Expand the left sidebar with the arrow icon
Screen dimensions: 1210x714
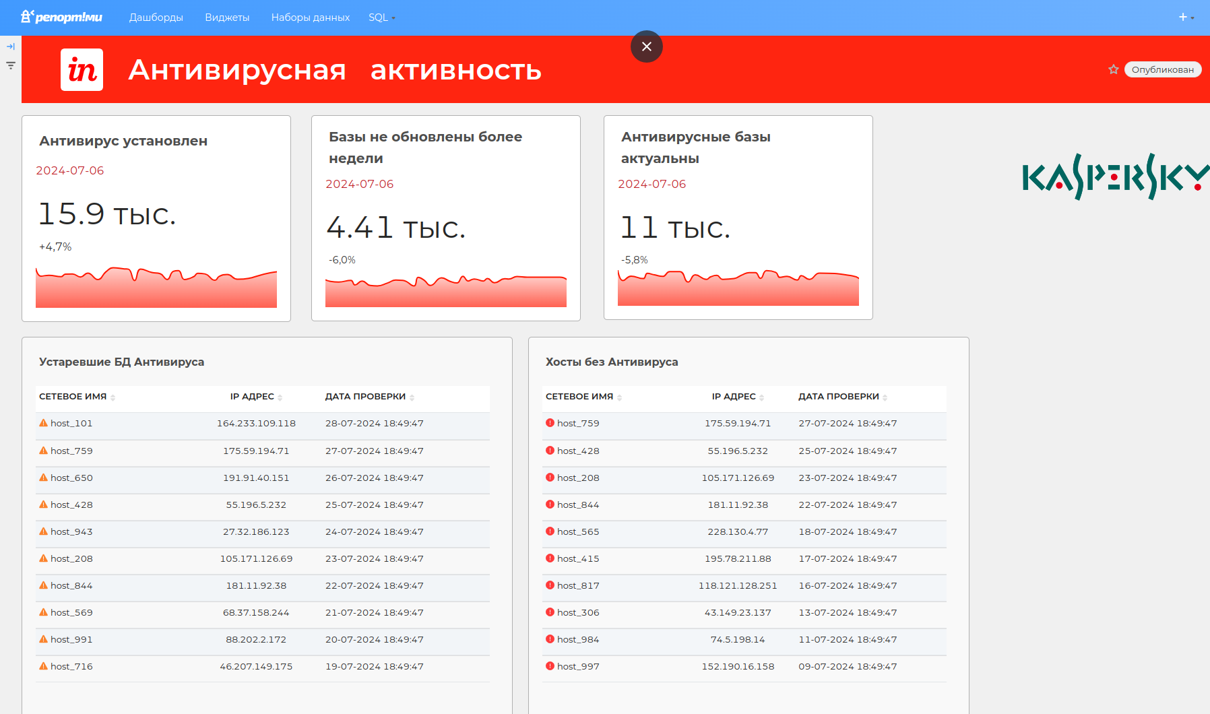(11, 46)
